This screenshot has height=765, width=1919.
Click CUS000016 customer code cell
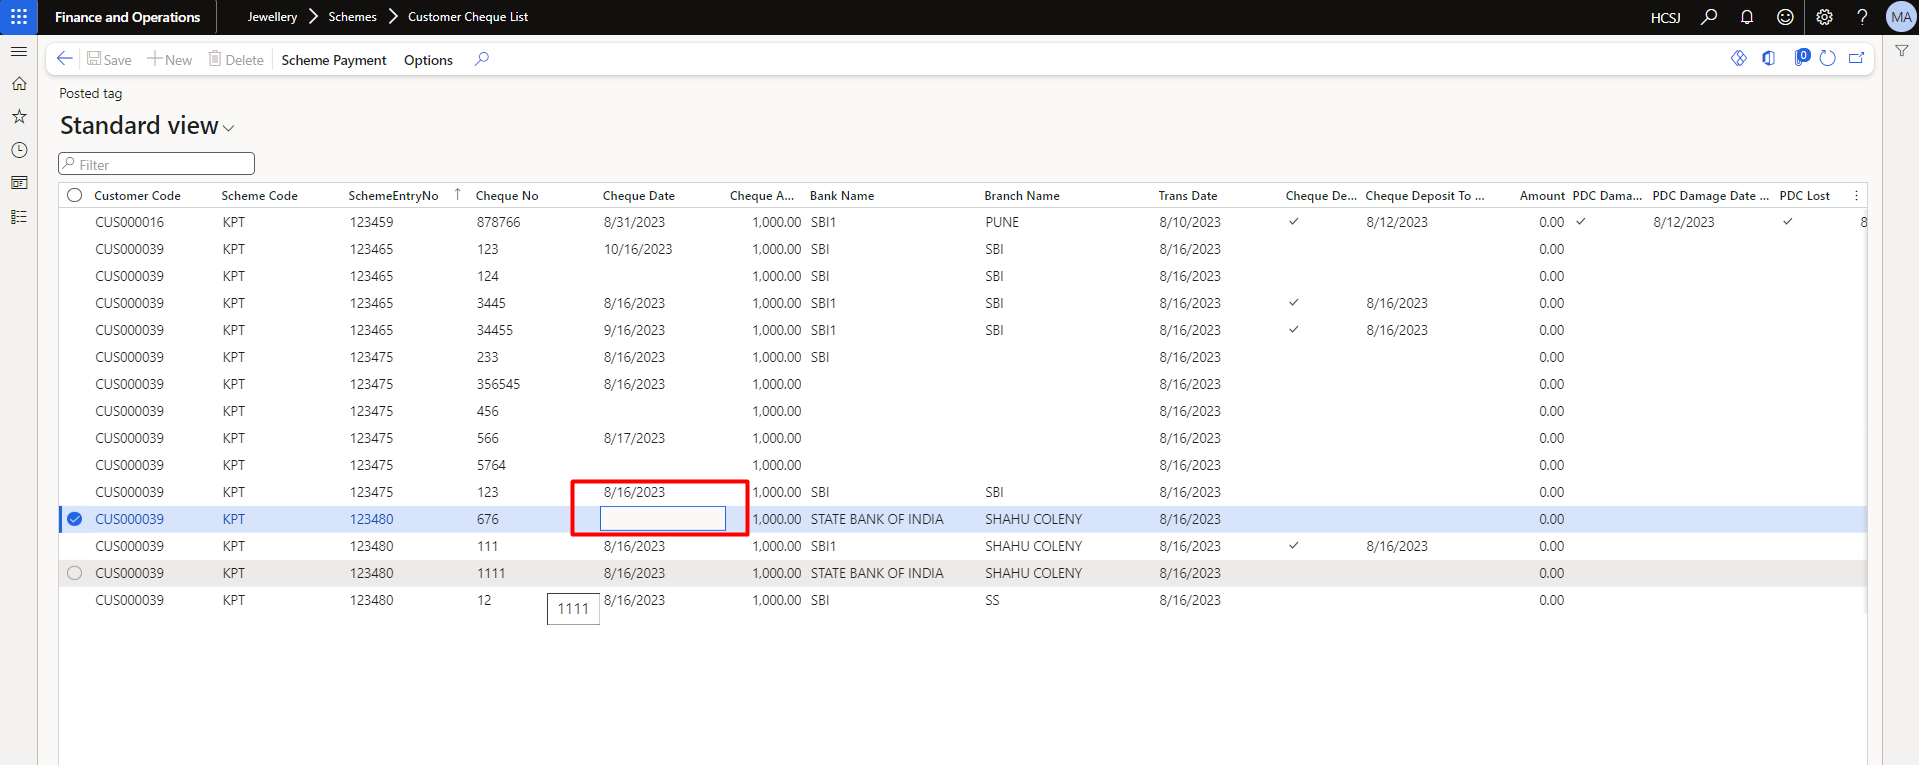point(130,222)
